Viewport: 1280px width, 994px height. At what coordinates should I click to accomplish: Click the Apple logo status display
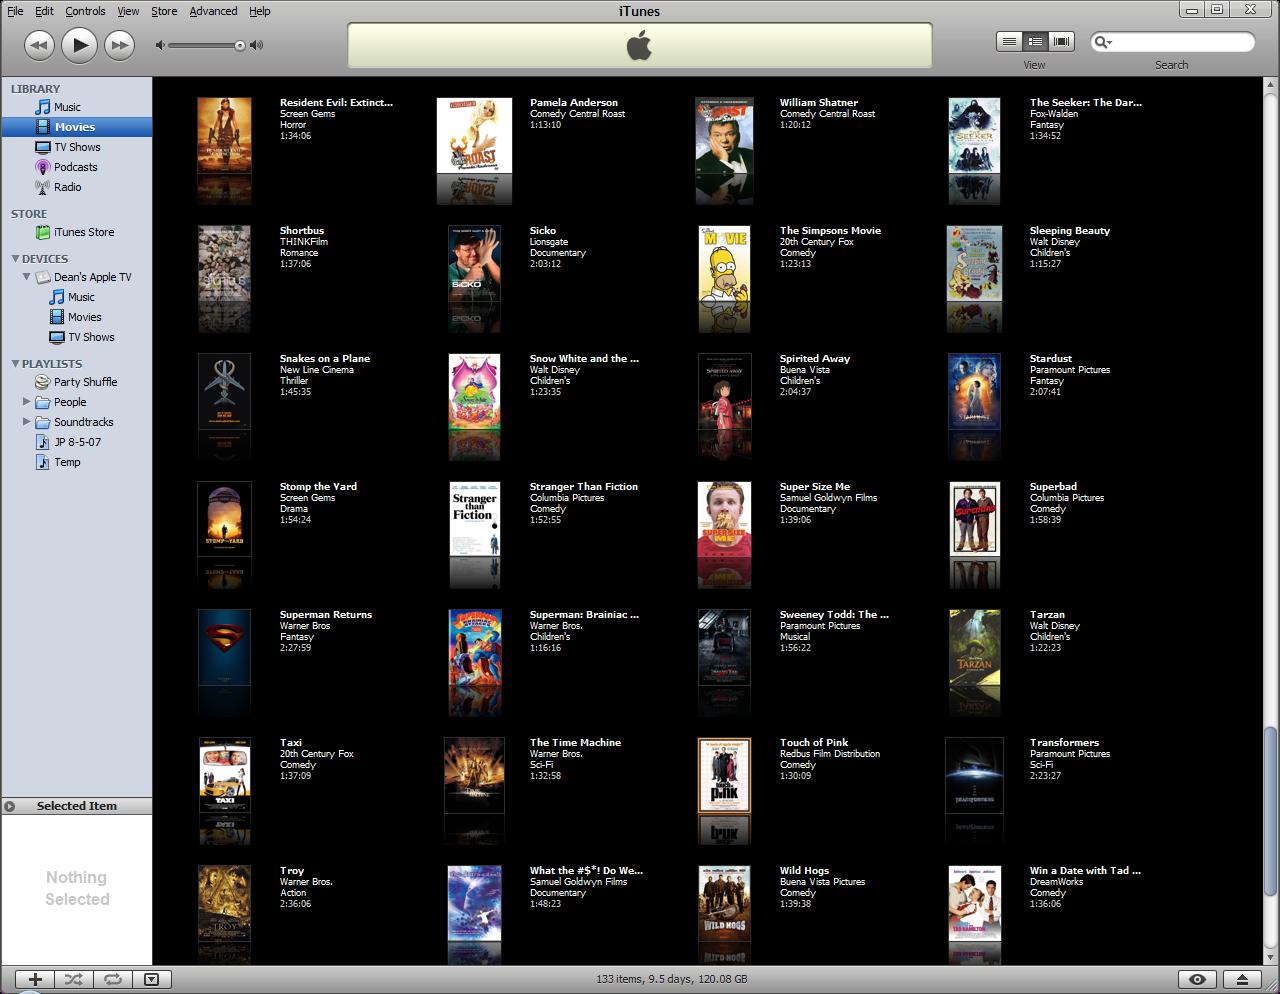tap(640, 46)
